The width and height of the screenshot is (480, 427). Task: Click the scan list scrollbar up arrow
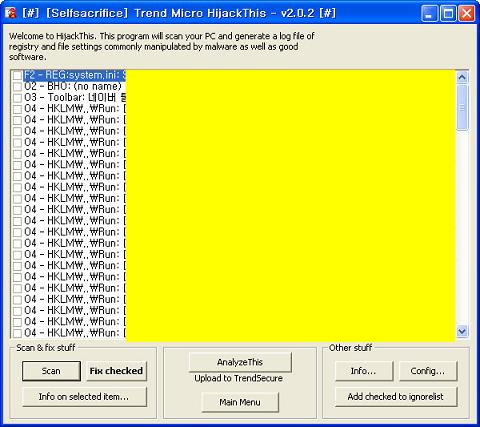[x=462, y=77]
